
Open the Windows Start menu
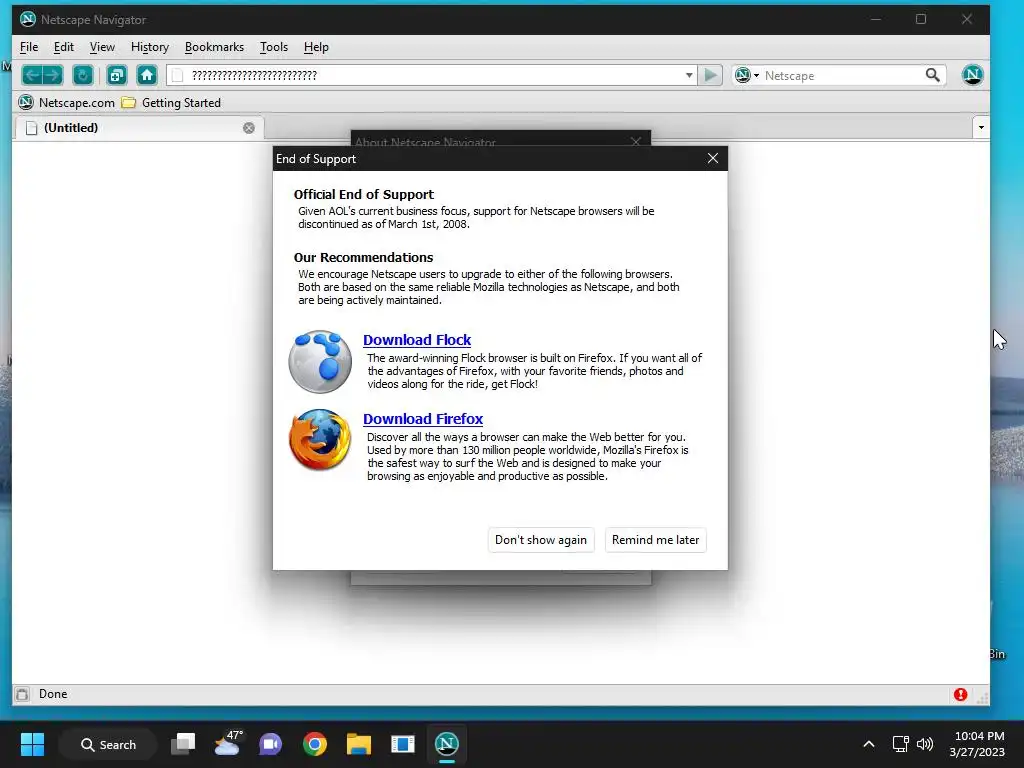click(32, 744)
